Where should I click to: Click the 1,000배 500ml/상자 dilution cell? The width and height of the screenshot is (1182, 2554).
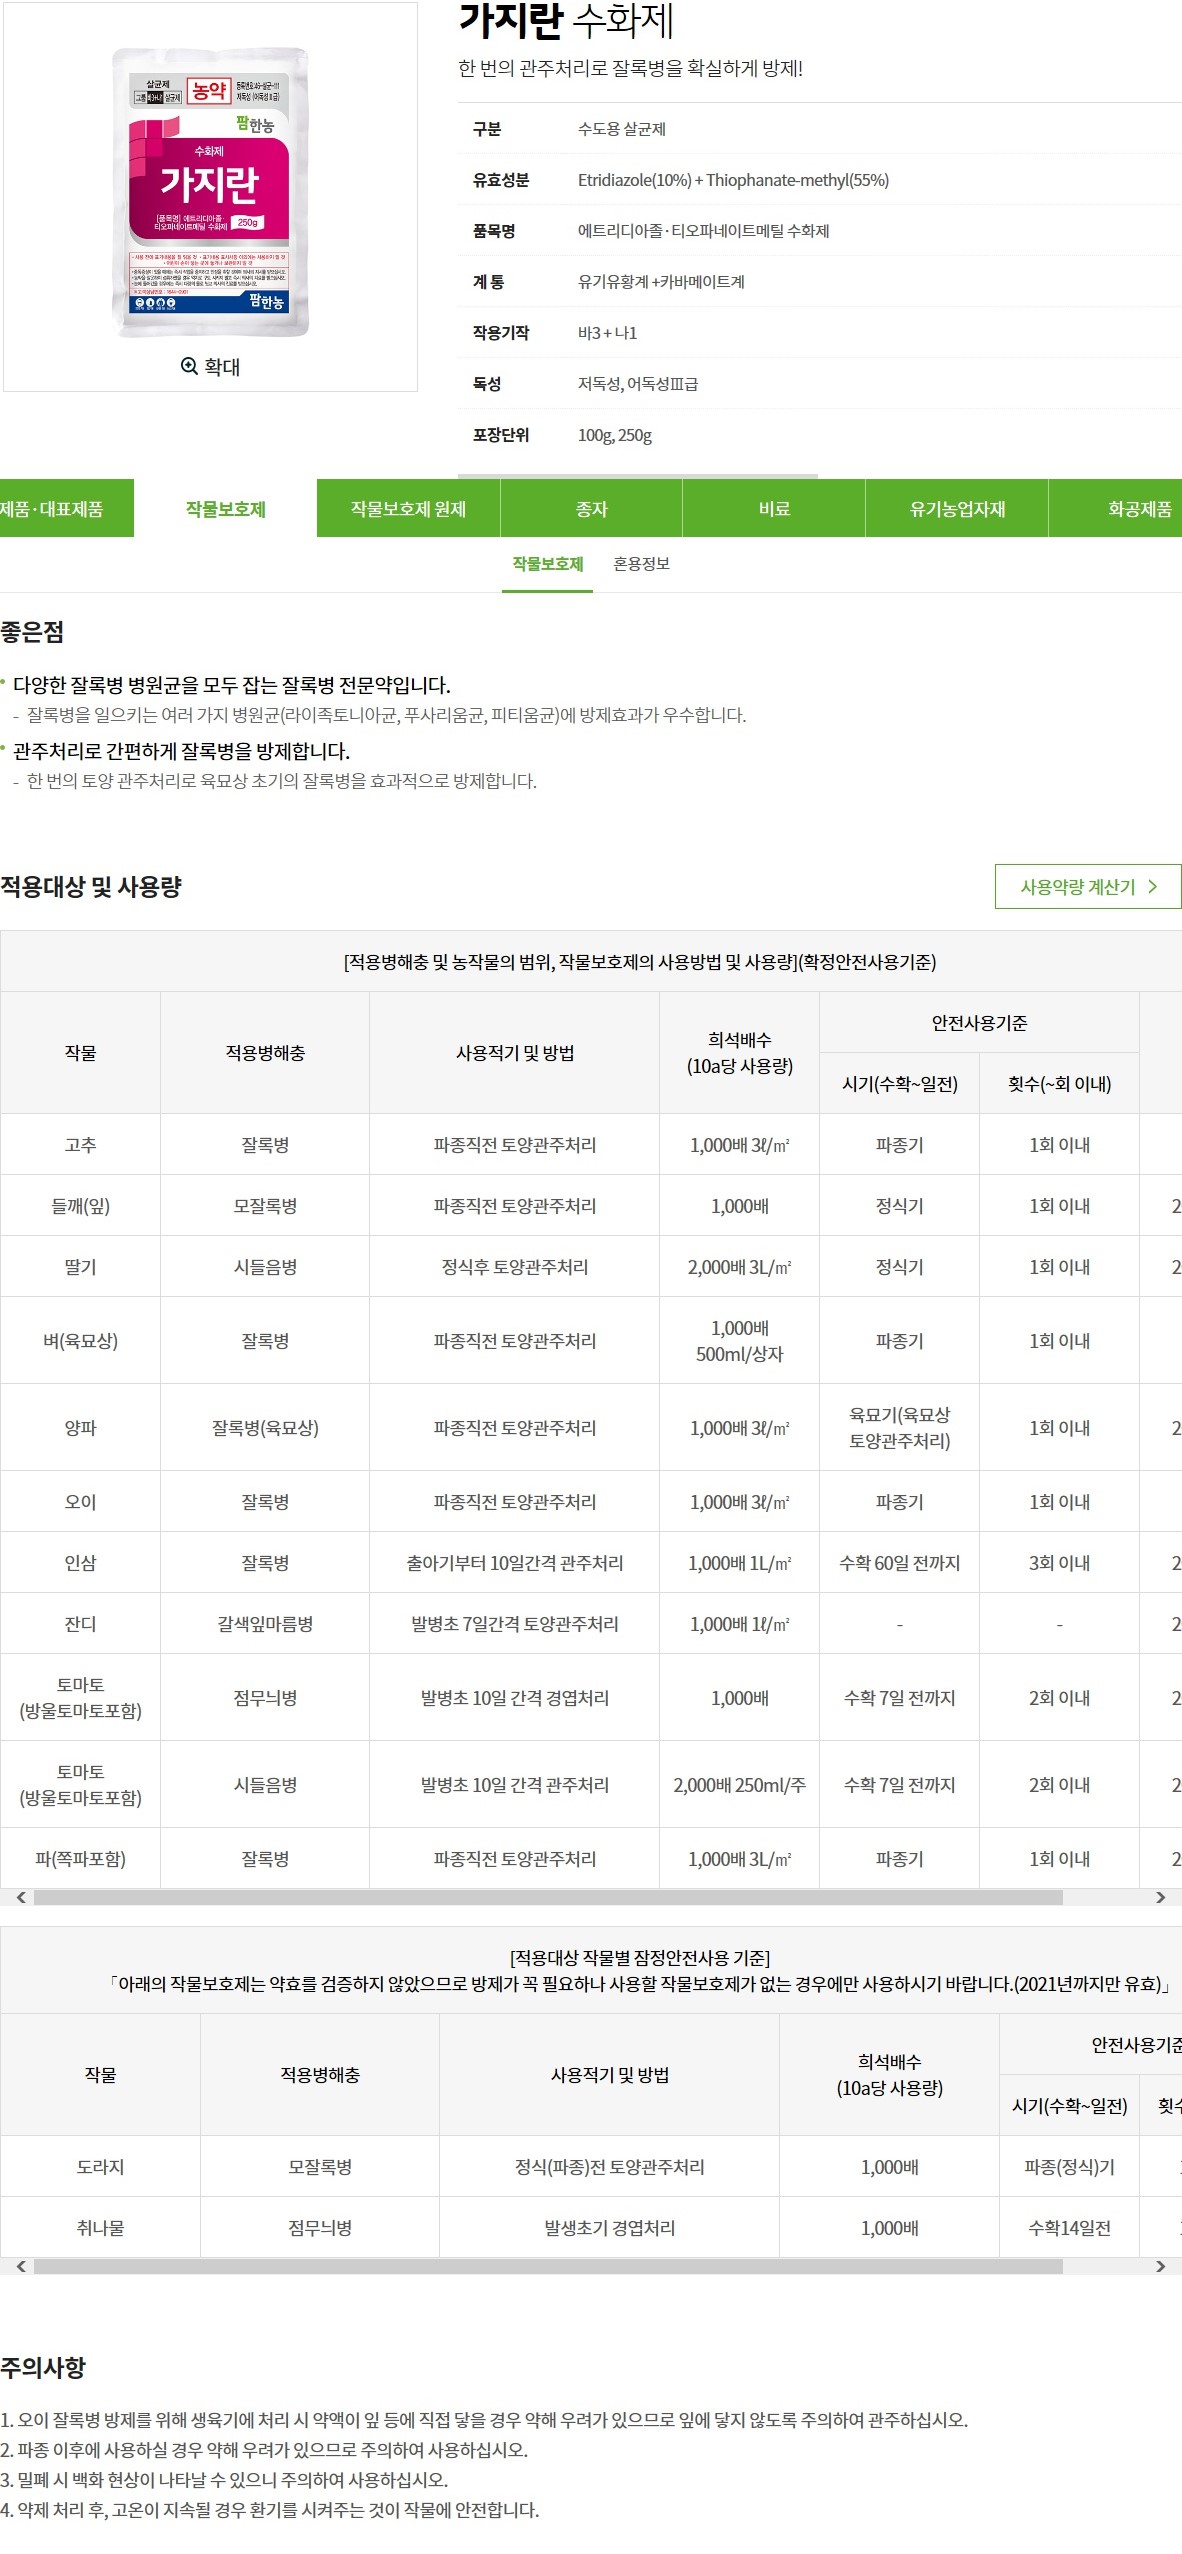pos(739,1341)
